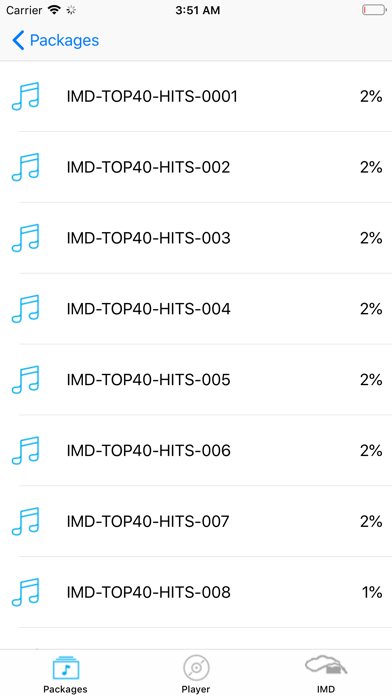Tap the battery indicator in status bar
This screenshot has height=696, width=392.
(374, 10)
